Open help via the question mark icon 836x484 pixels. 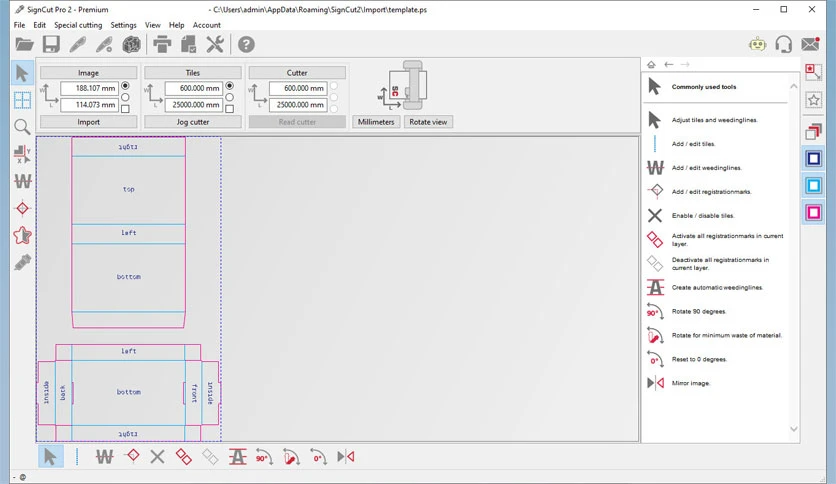[x=246, y=44]
